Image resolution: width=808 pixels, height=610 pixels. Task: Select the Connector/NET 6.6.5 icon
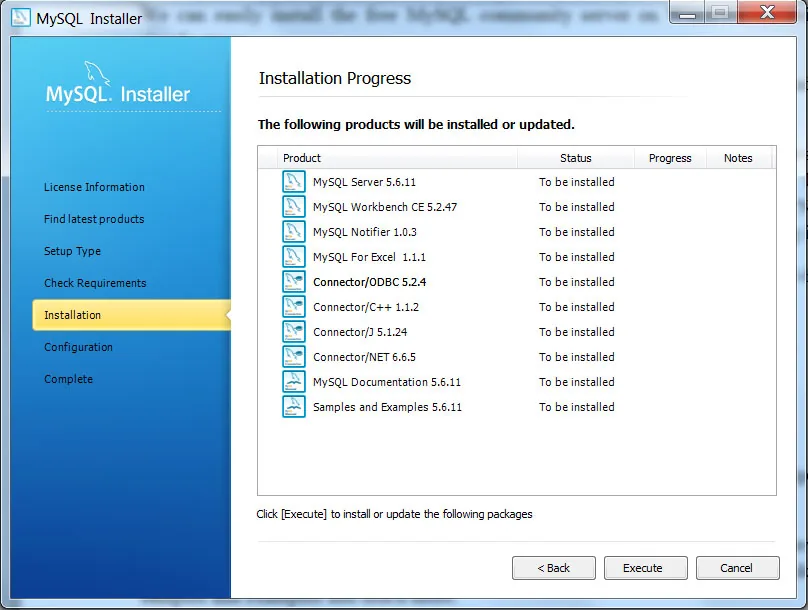pos(294,357)
